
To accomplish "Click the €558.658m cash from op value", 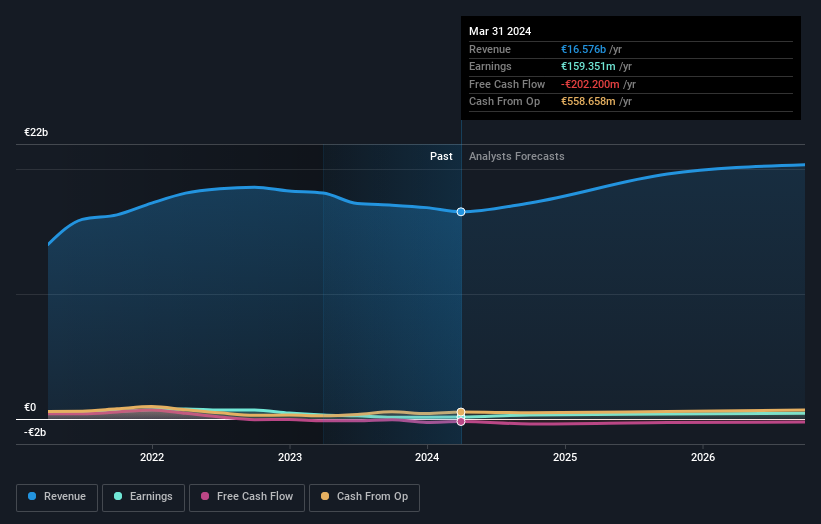I will pyautogui.click(x=588, y=102).
